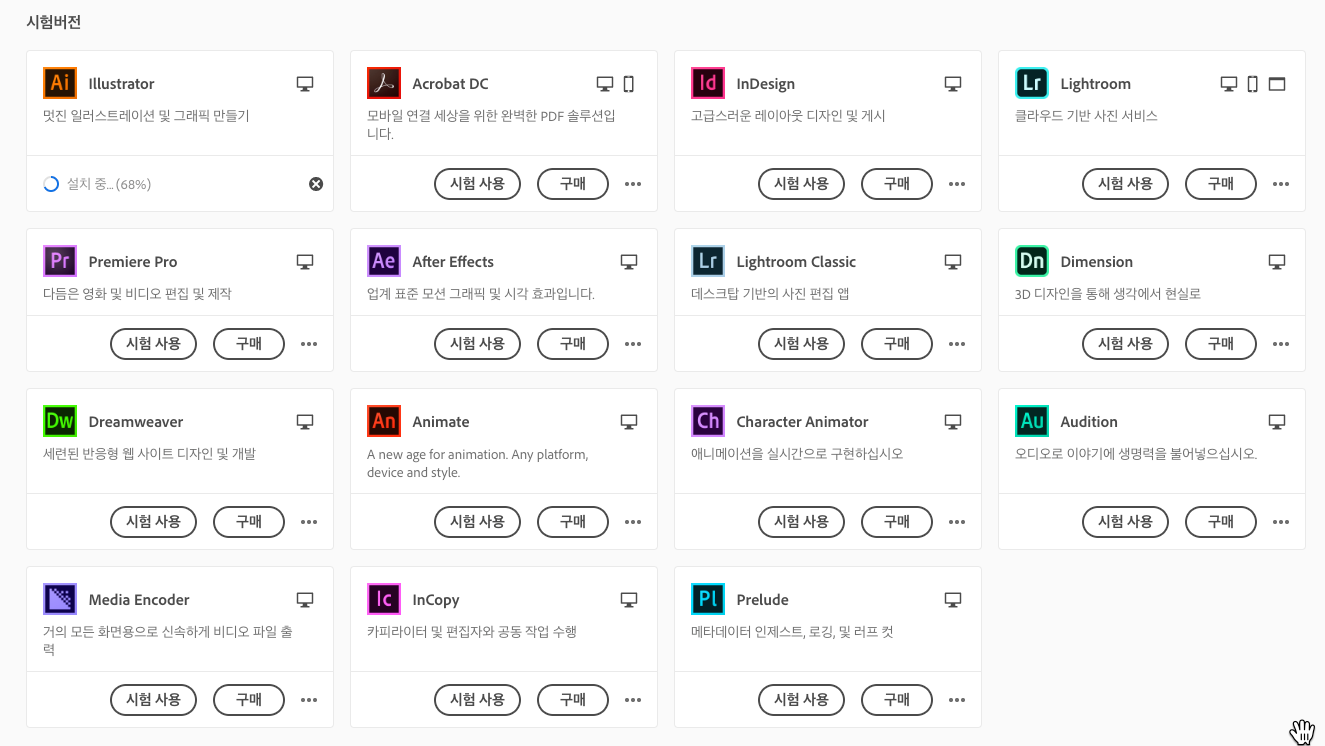Click 구매 to buy Character Animator
Viewport: 1325px width, 746px height.
[x=897, y=522]
